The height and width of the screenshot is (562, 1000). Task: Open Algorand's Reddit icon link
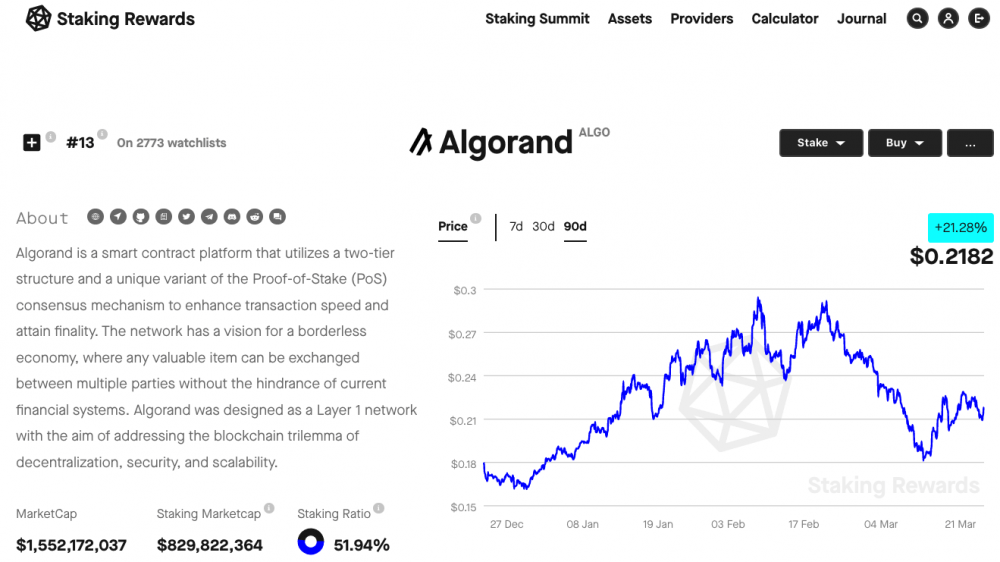(254, 217)
